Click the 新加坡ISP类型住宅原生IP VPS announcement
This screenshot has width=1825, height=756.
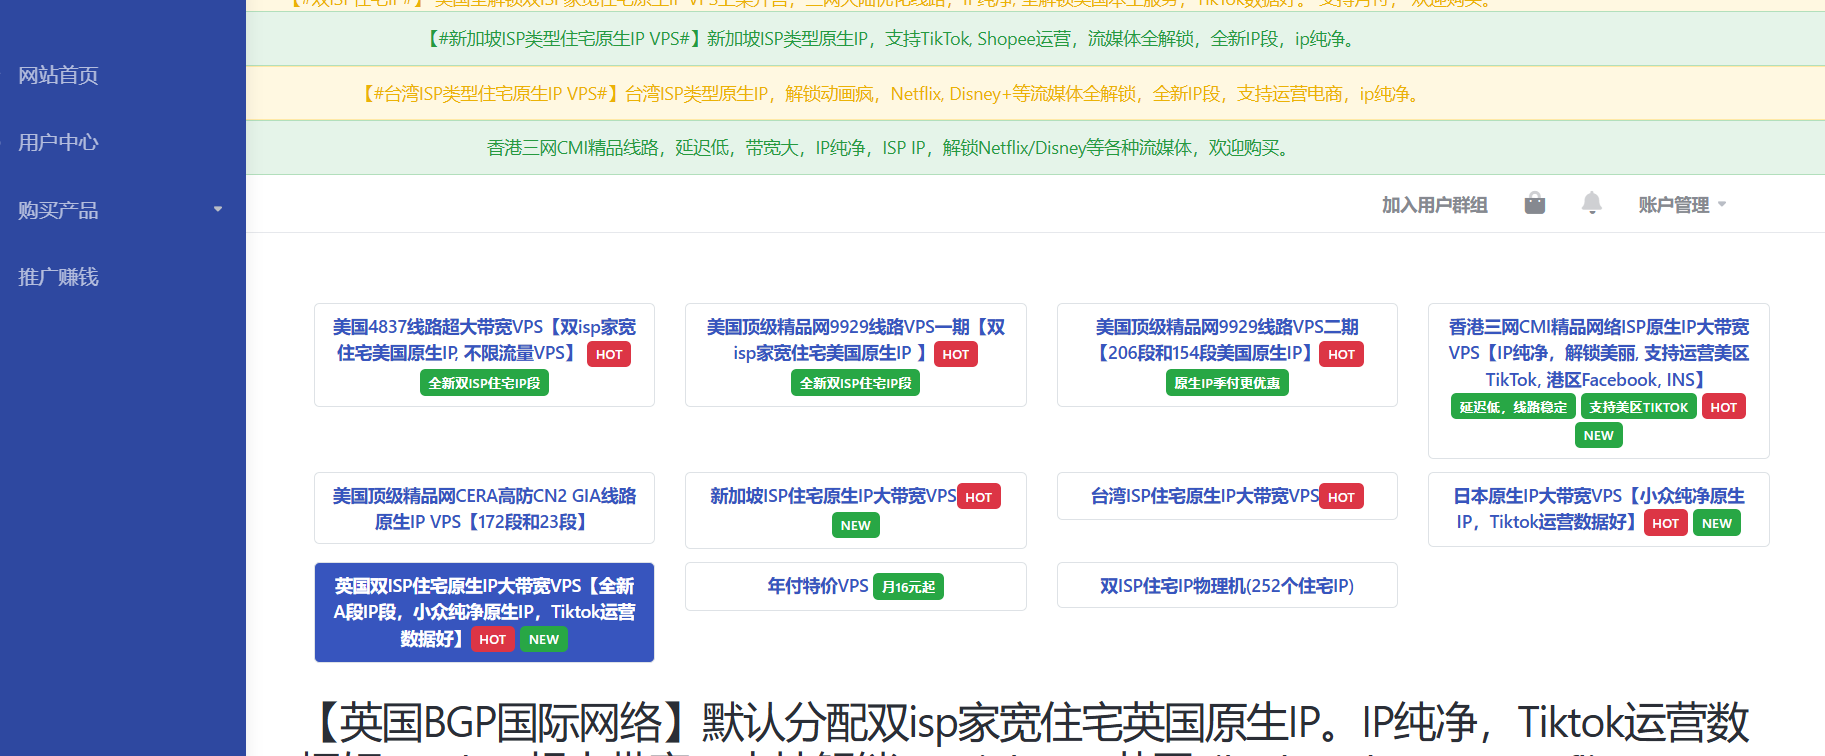pos(1035,39)
